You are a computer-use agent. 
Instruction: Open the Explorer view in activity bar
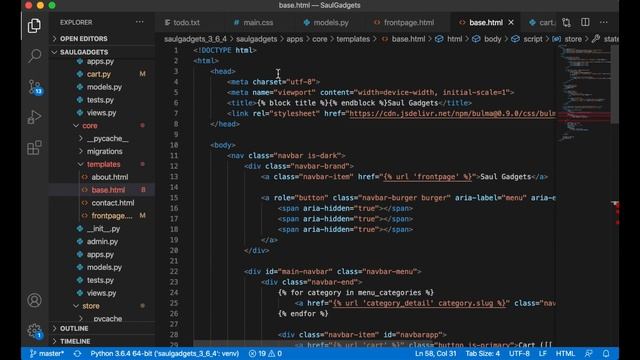coord(34,26)
